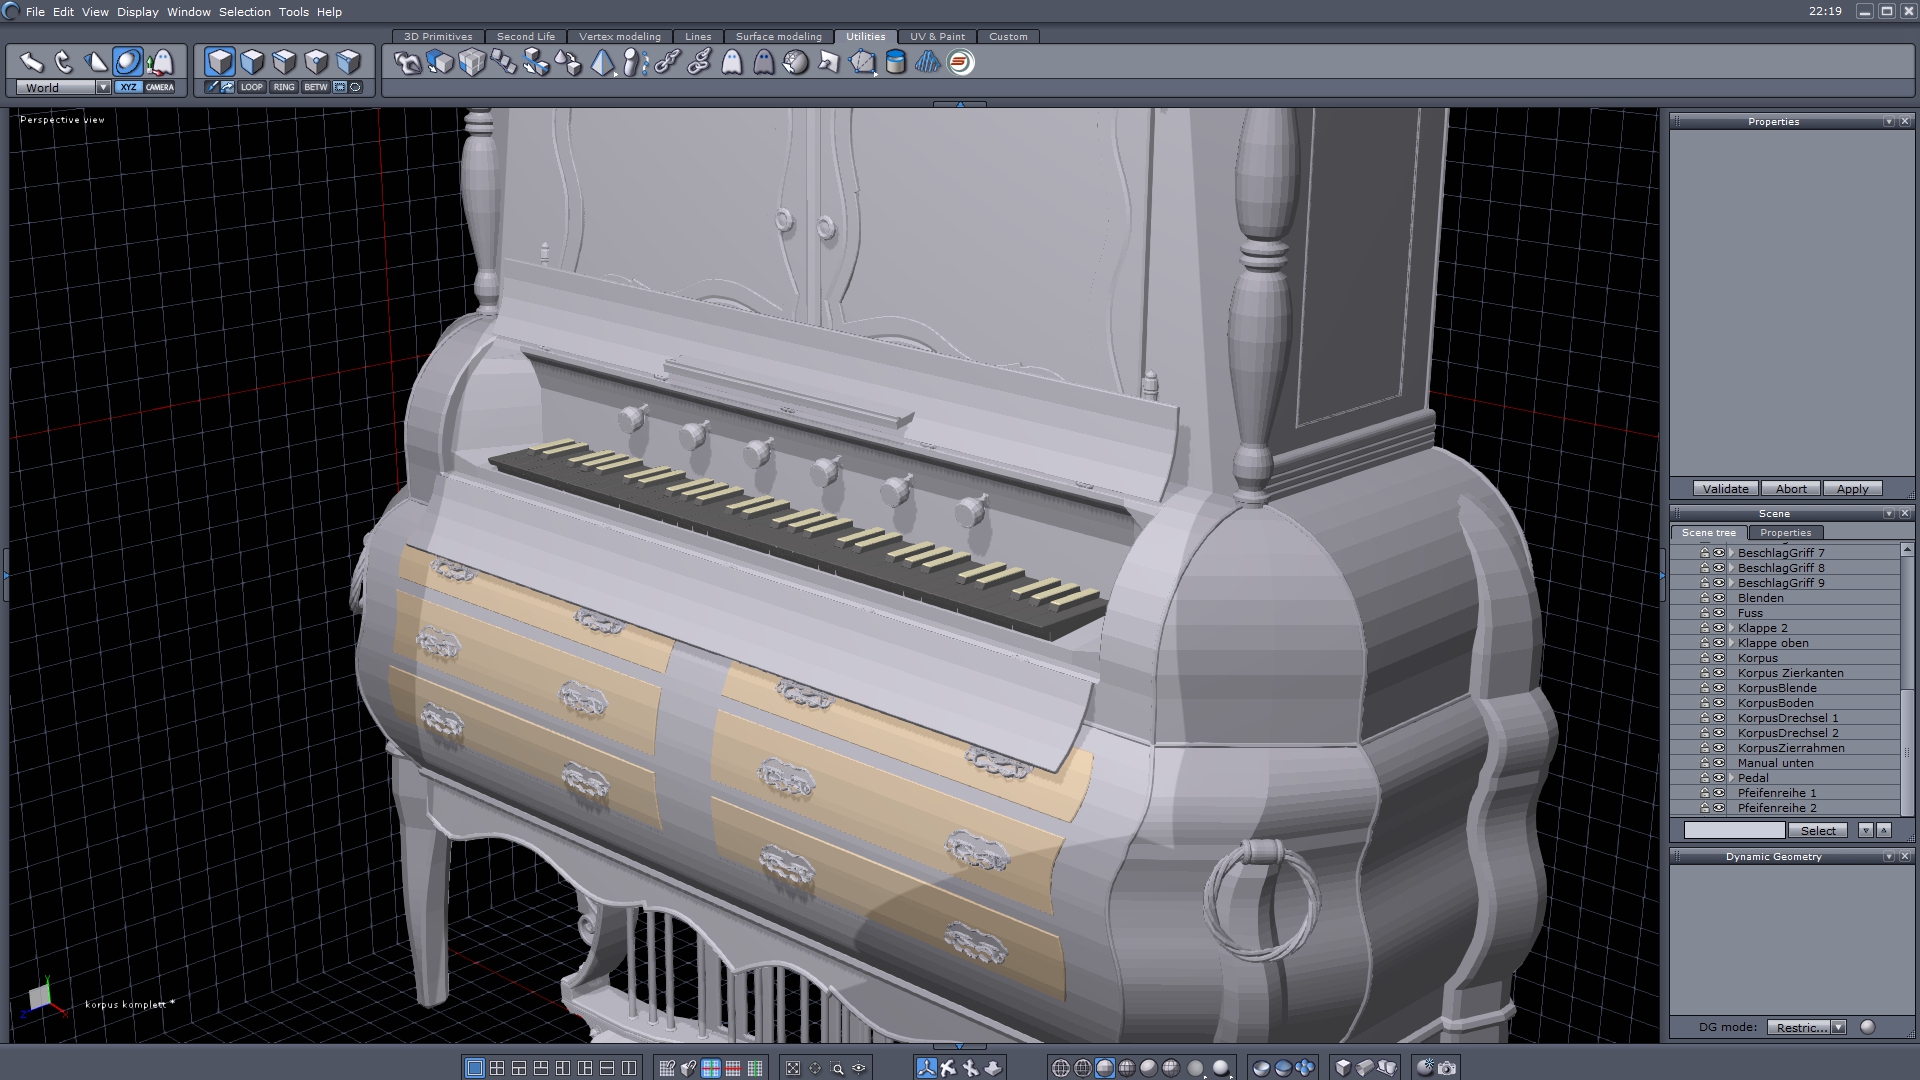The image size is (1920, 1080).
Task: Switch to the Vertex modeling tab
Action: pos(619,37)
